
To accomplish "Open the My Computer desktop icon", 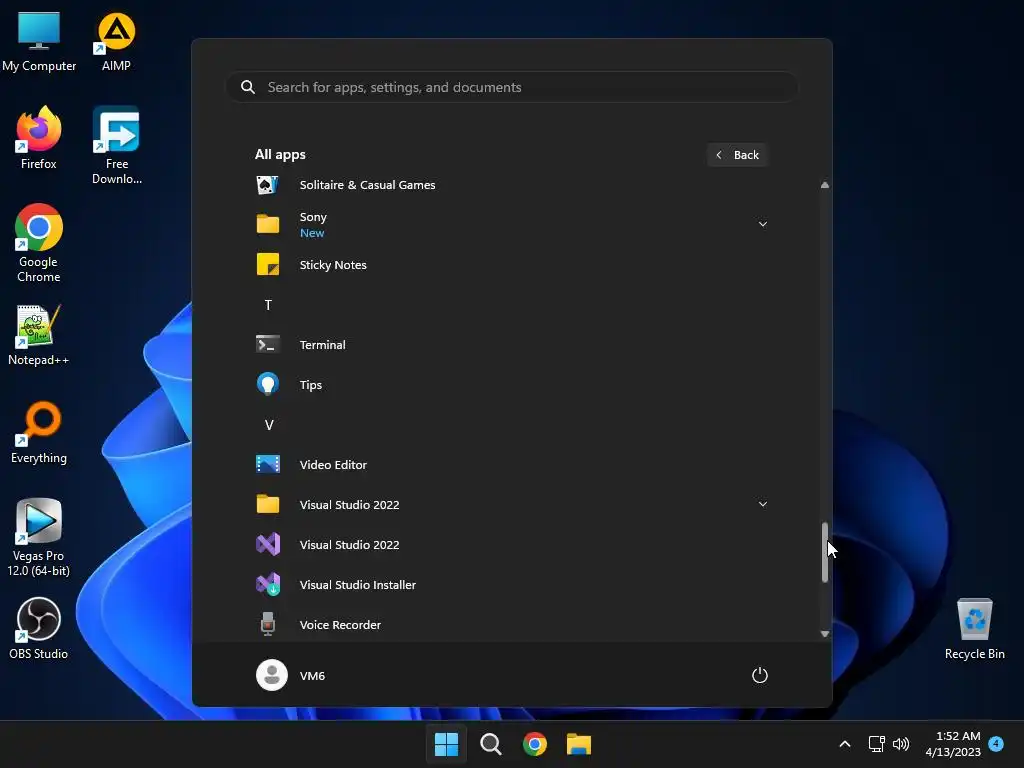I will [39, 41].
